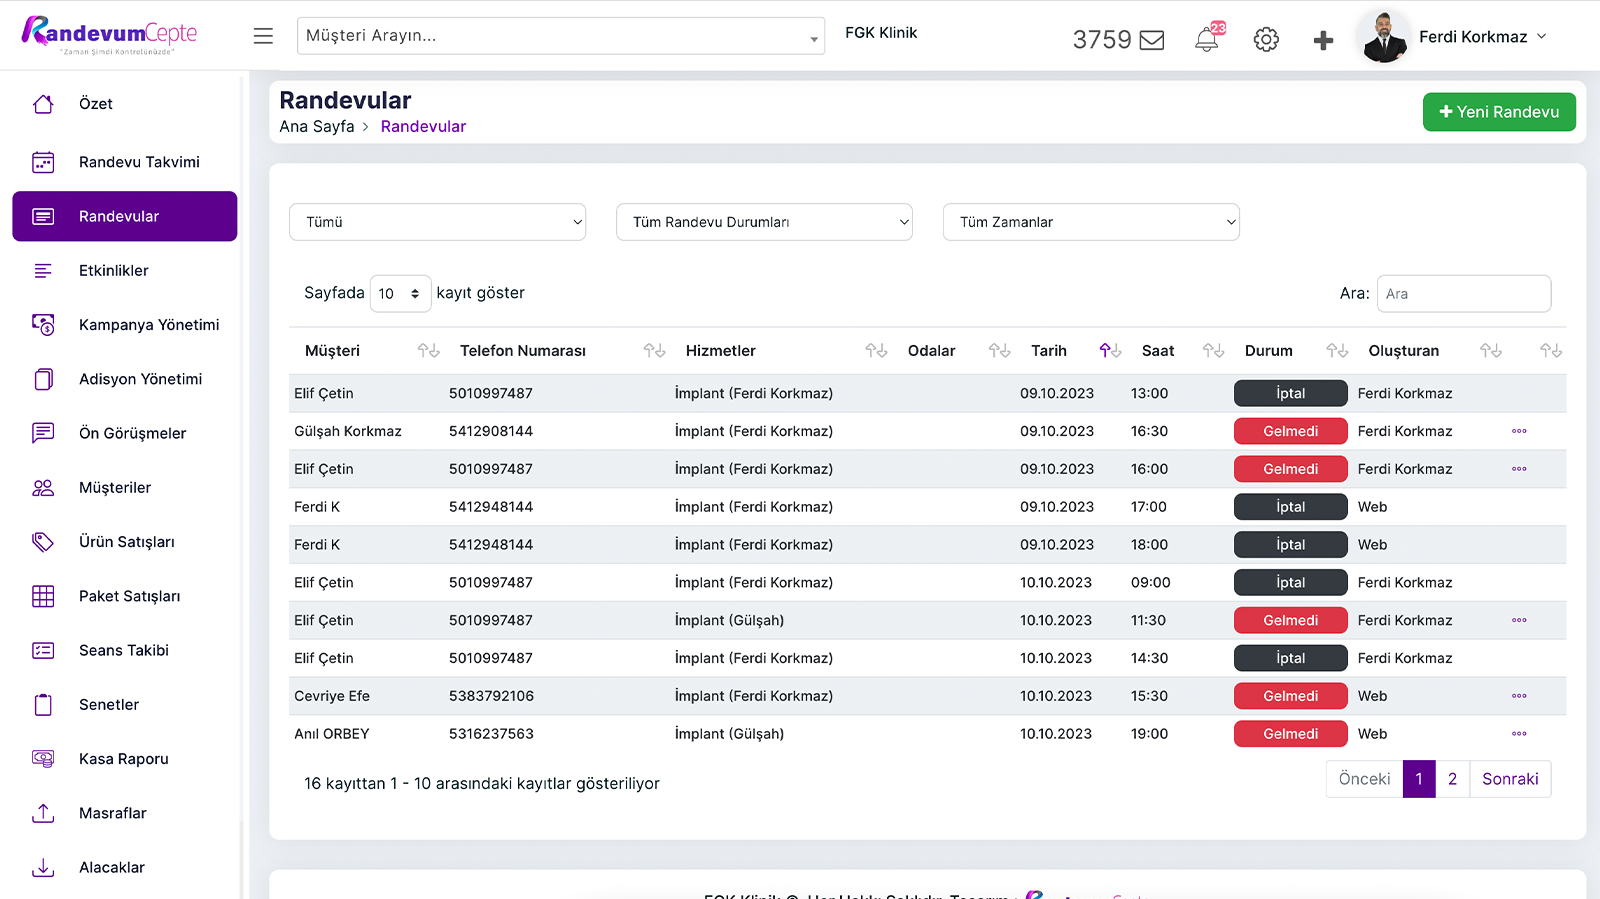1600x899 pixels.
Task: Click the Müşteriler people icon
Action: tap(43, 488)
